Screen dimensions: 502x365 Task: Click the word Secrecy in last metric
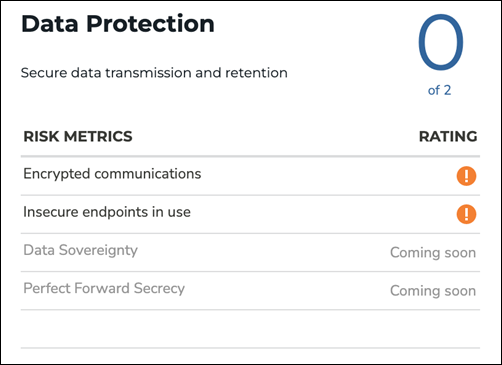tap(159, 289)
